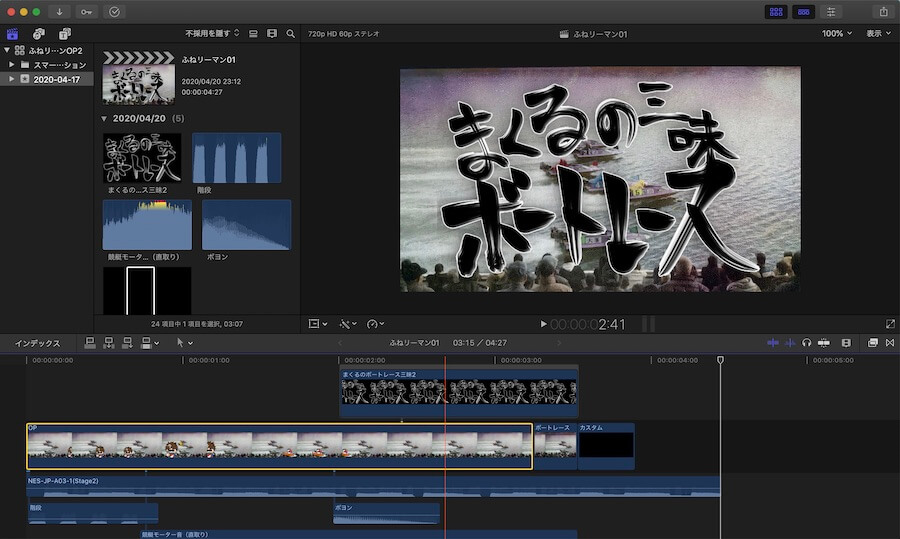Select the まくるのボートレース三昧2 timeline clip
This screenshot has height=539, width=900.
[459, 393]
